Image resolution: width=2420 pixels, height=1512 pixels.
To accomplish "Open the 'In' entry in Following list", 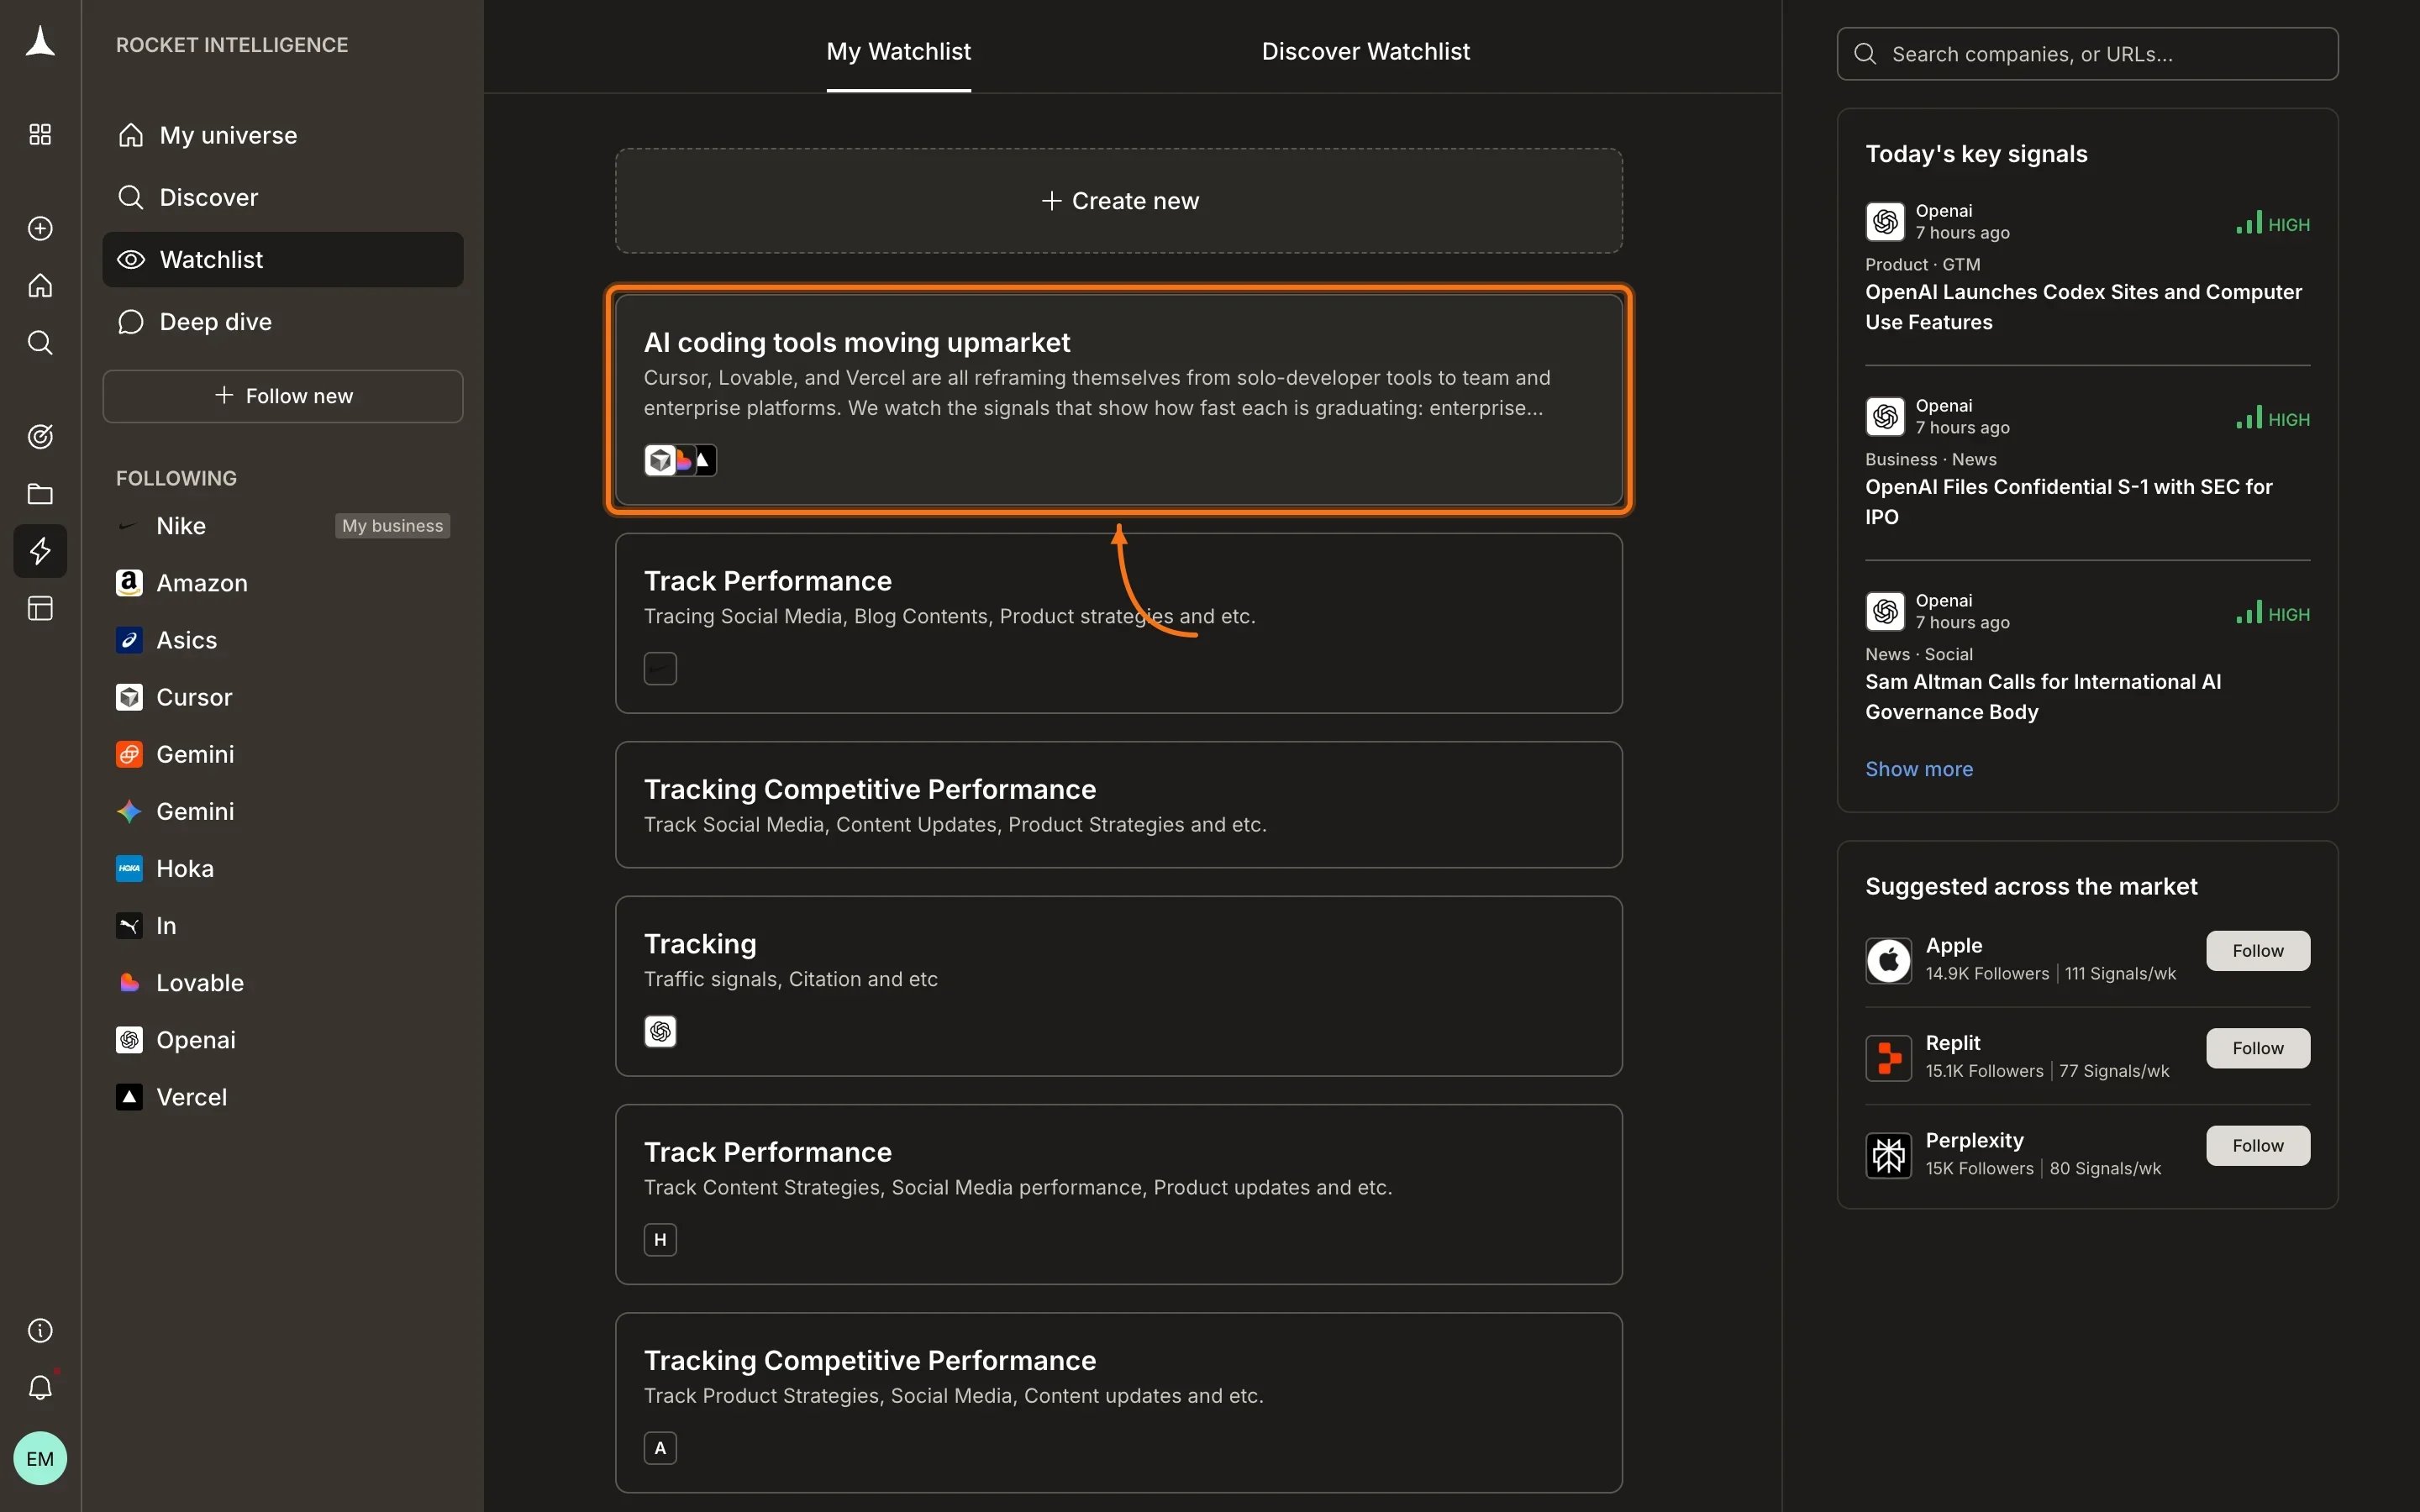I will 146,926.
